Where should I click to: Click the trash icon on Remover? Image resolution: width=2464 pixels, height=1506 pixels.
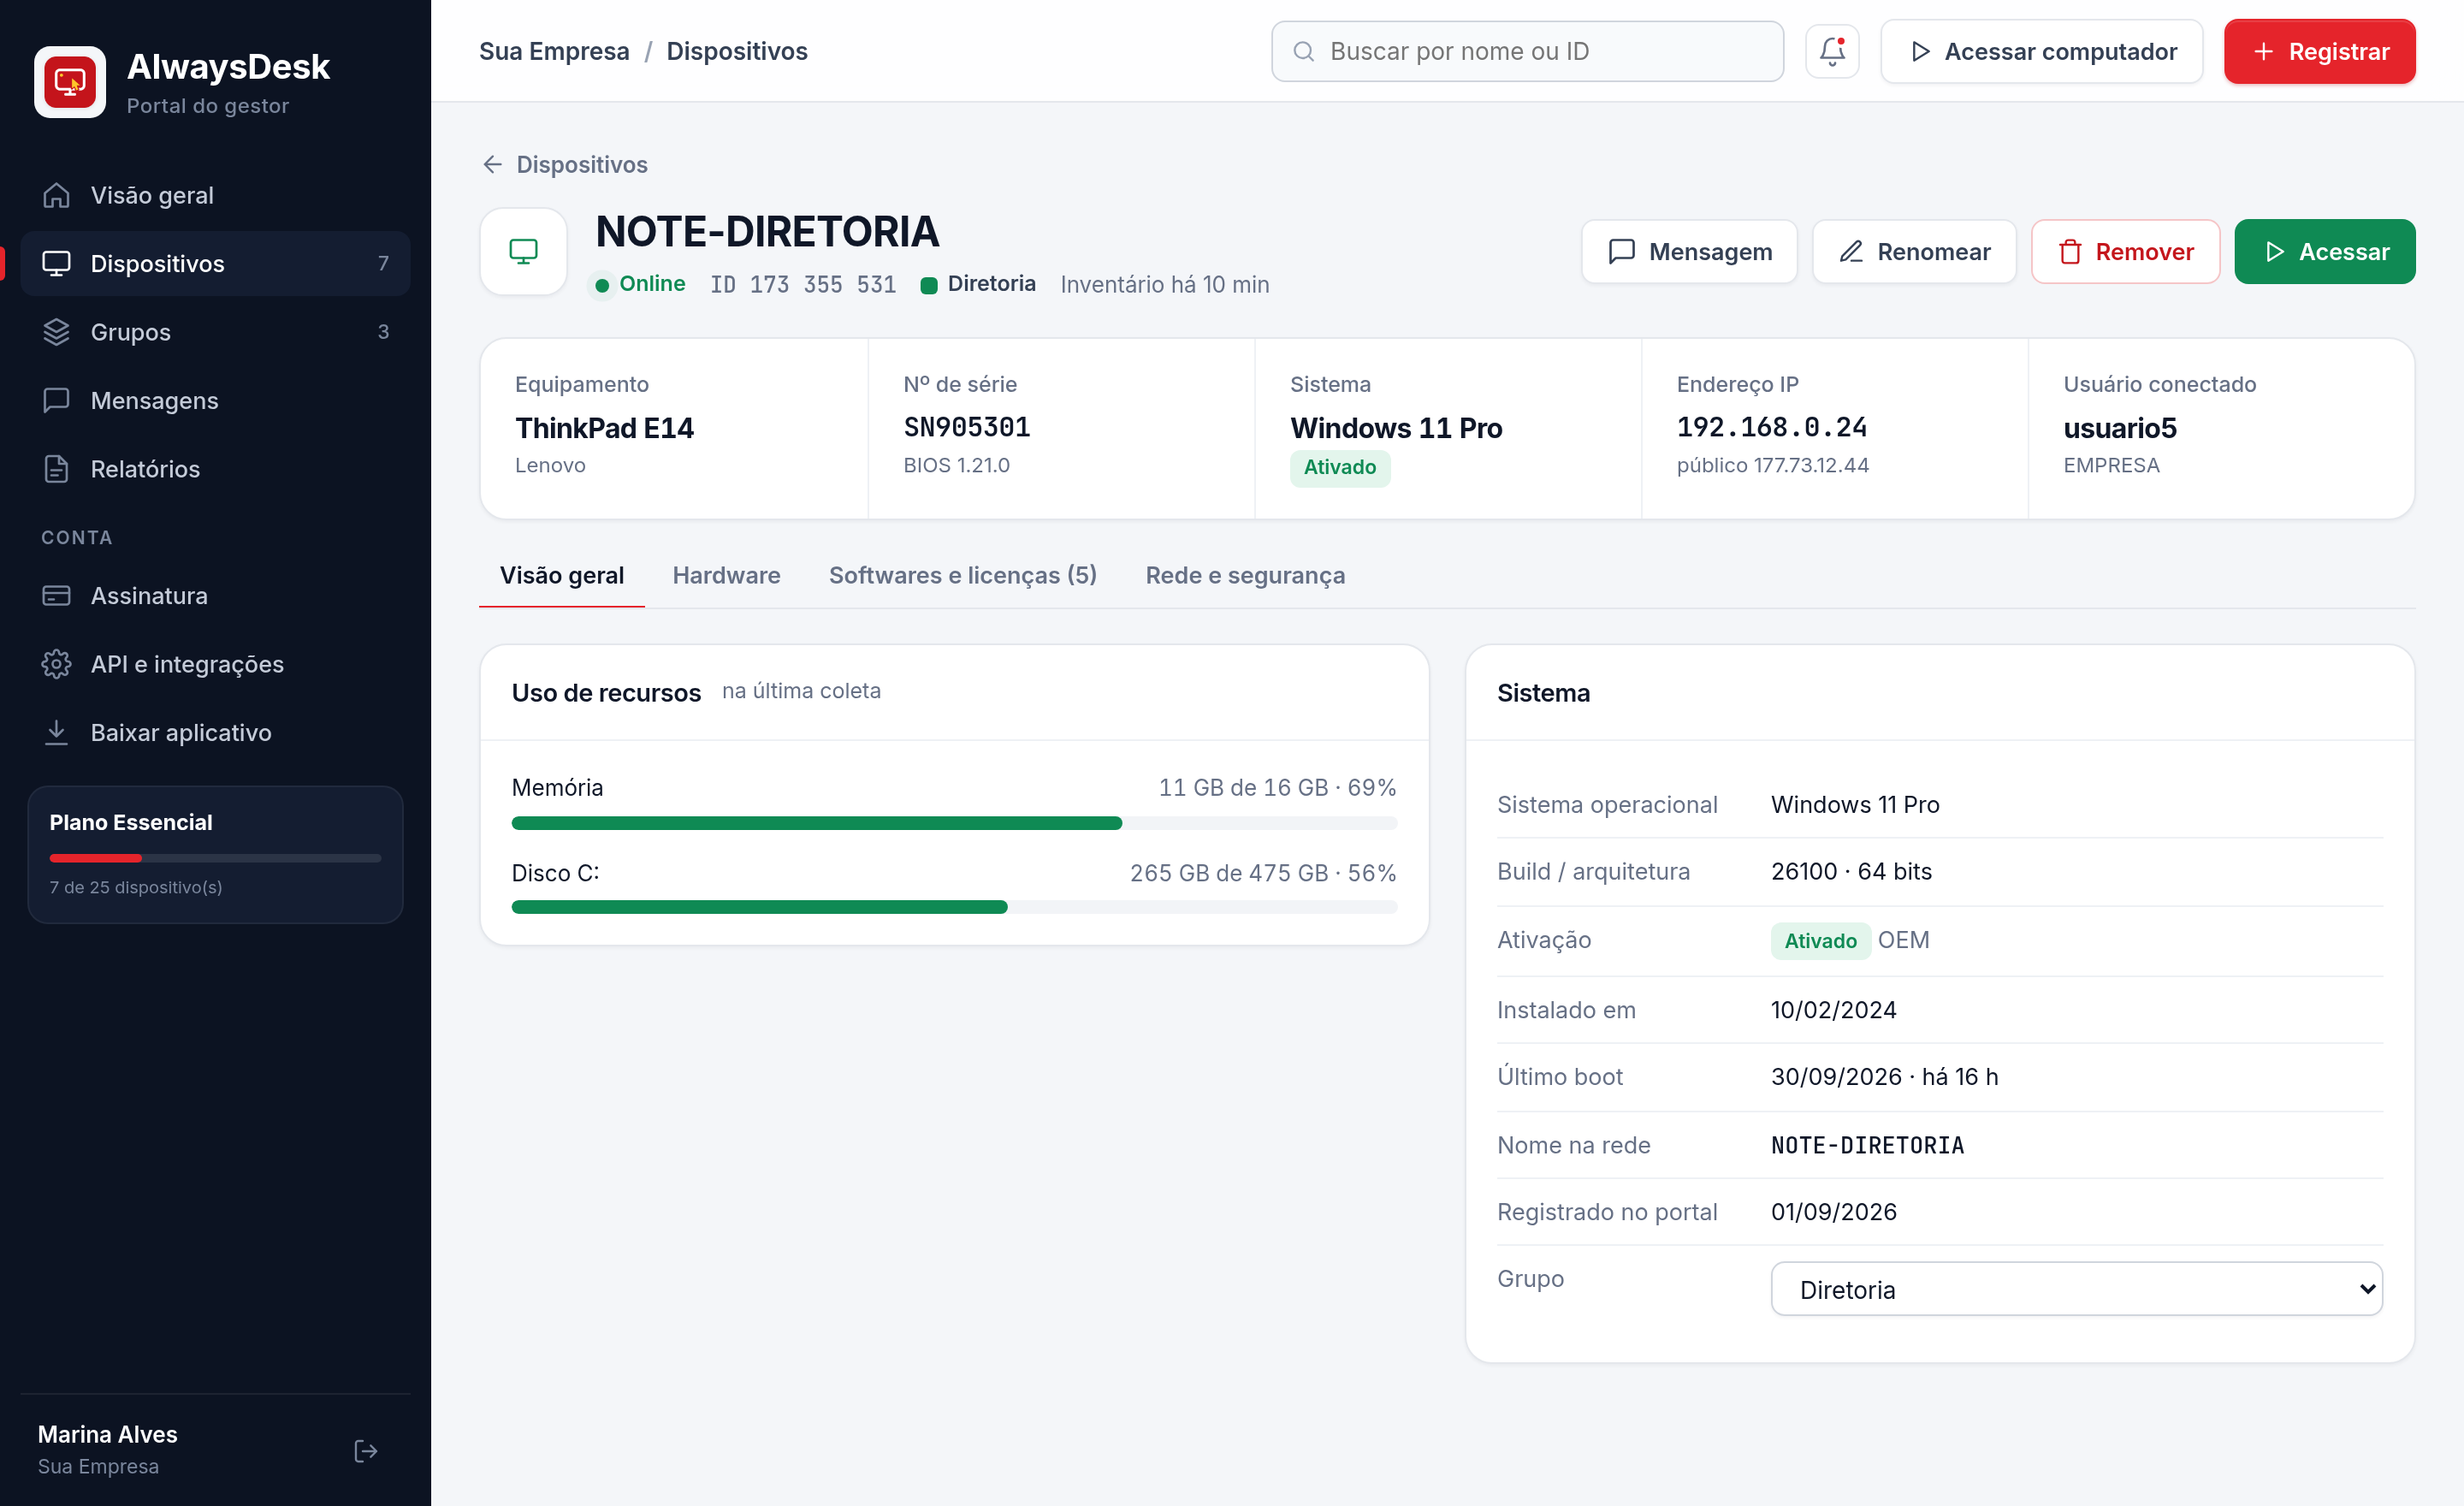(2069, 252)
